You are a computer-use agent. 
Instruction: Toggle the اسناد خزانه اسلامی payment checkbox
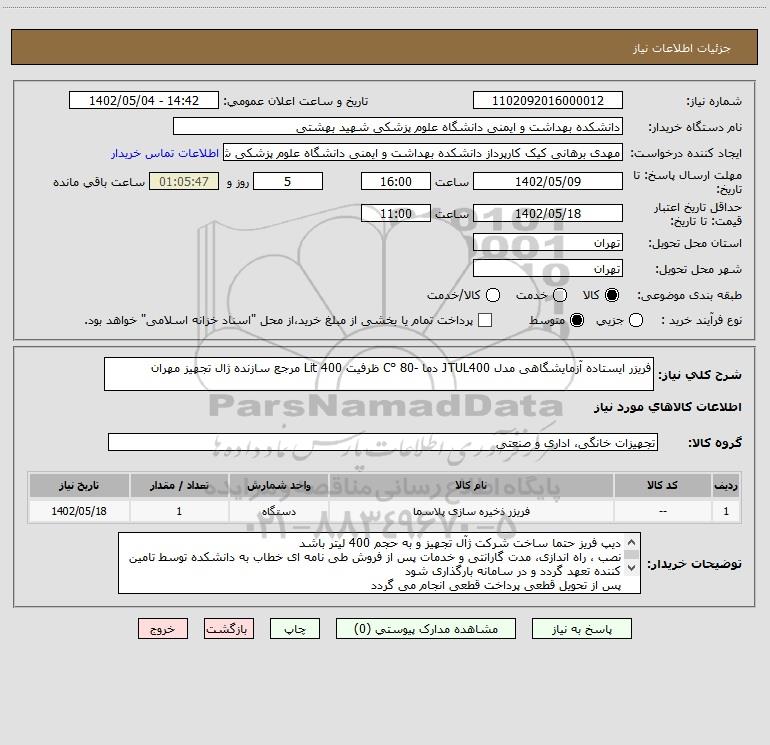pos(485,320)
